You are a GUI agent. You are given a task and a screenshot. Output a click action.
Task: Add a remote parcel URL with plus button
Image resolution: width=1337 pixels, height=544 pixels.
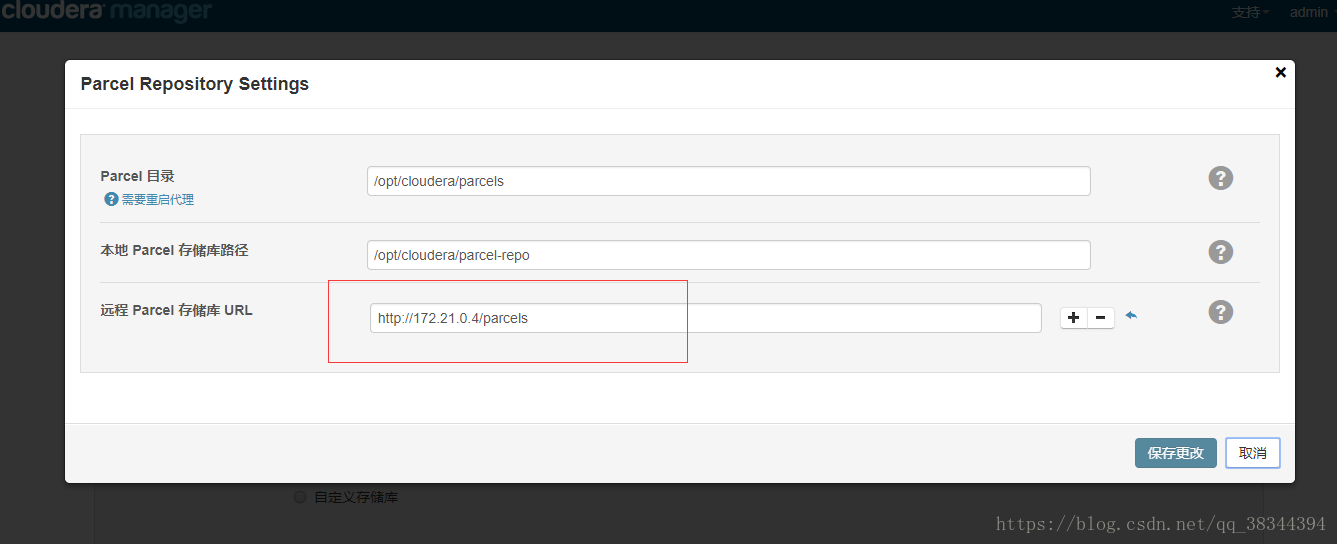click(x=1073, y=318)
